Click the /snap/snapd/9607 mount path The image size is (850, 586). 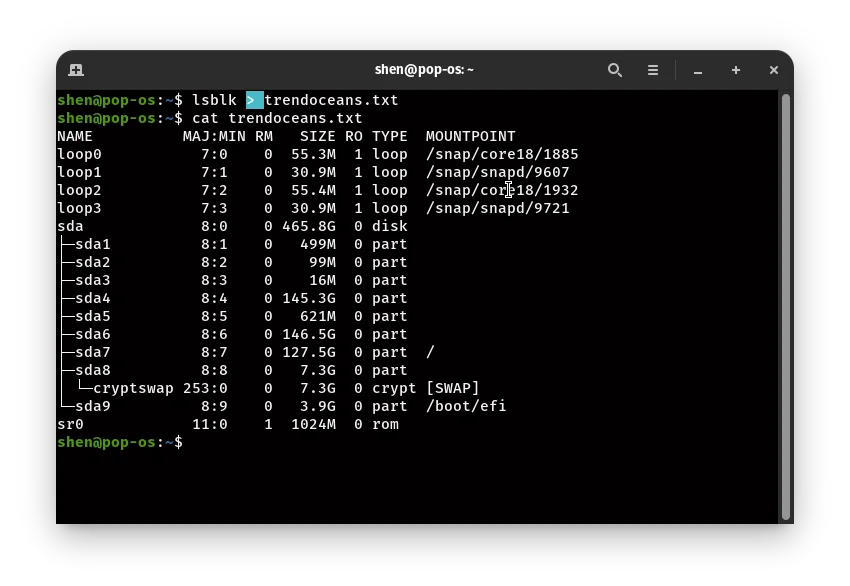click(x=497, y=172)
